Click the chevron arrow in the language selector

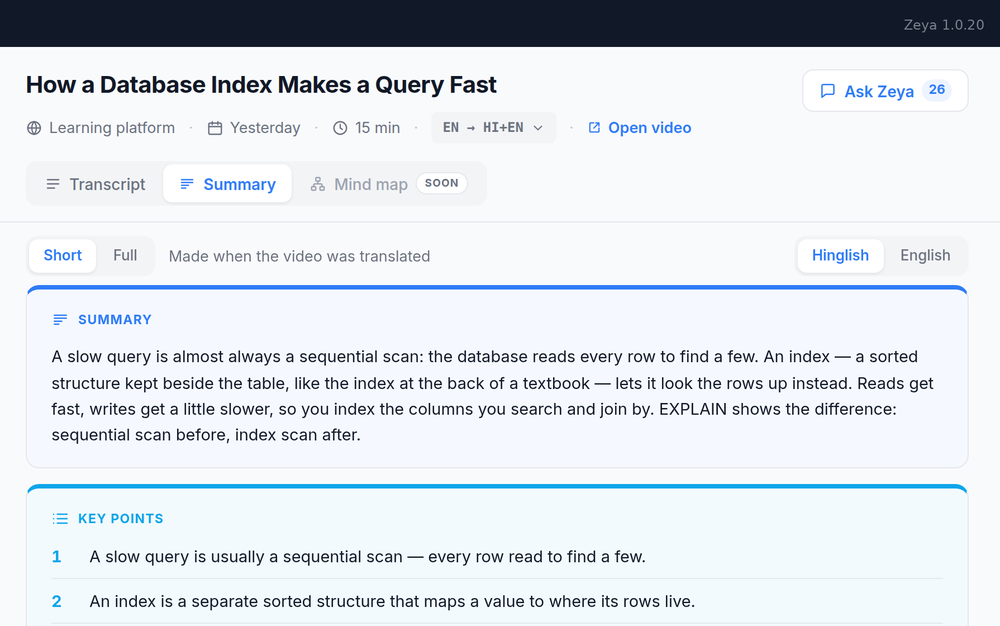pos(538,128)
